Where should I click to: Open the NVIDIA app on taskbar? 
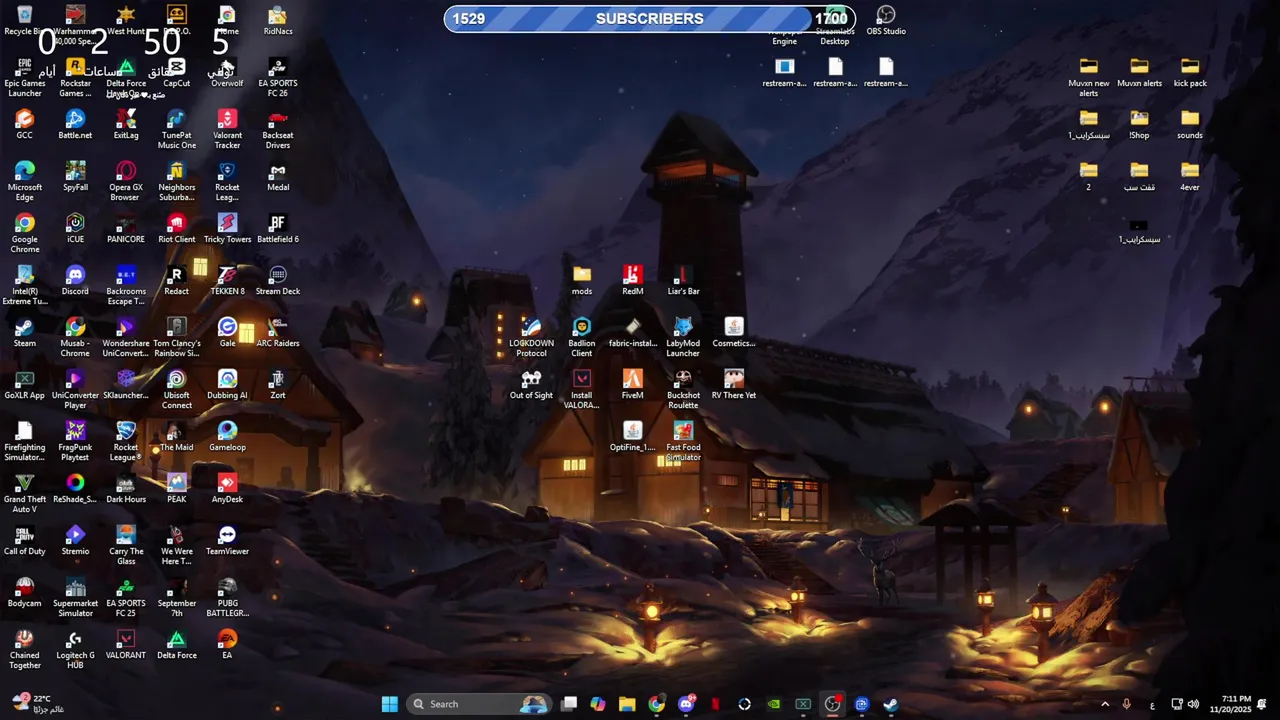click(x=774, y=704)
